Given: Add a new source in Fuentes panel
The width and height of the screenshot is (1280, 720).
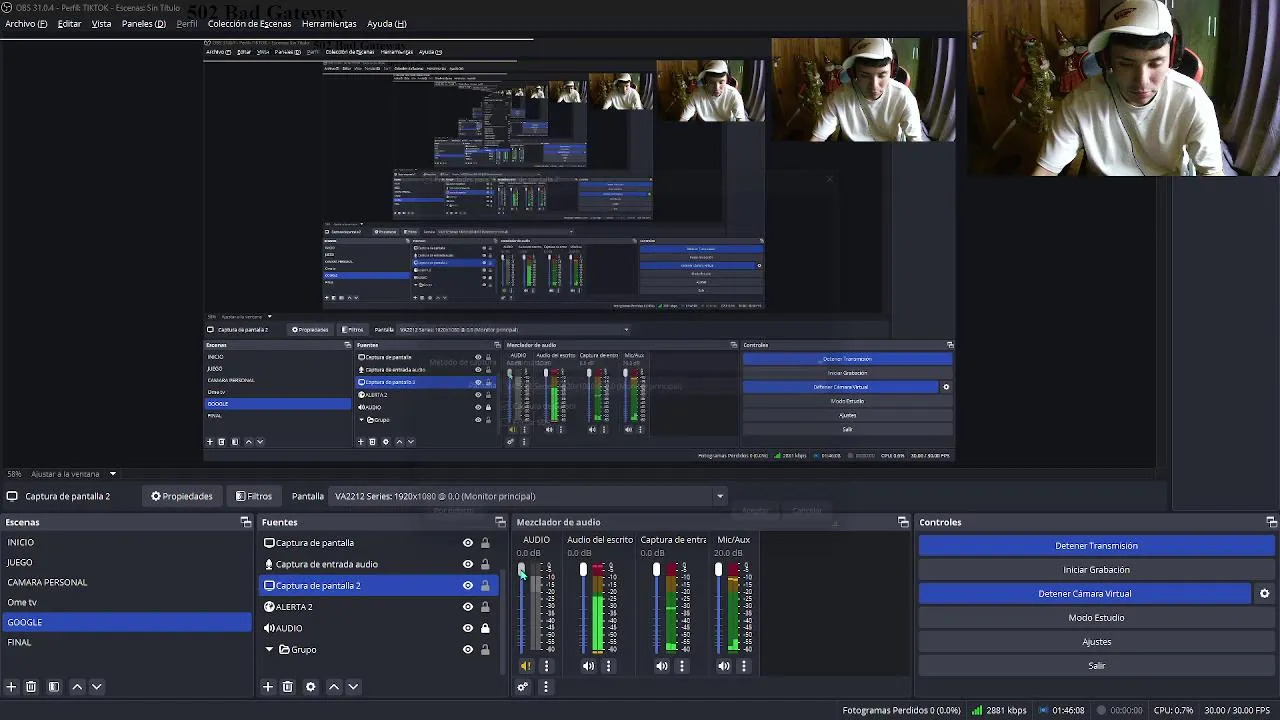Looking at the screenshot, I should pos(267,687).
